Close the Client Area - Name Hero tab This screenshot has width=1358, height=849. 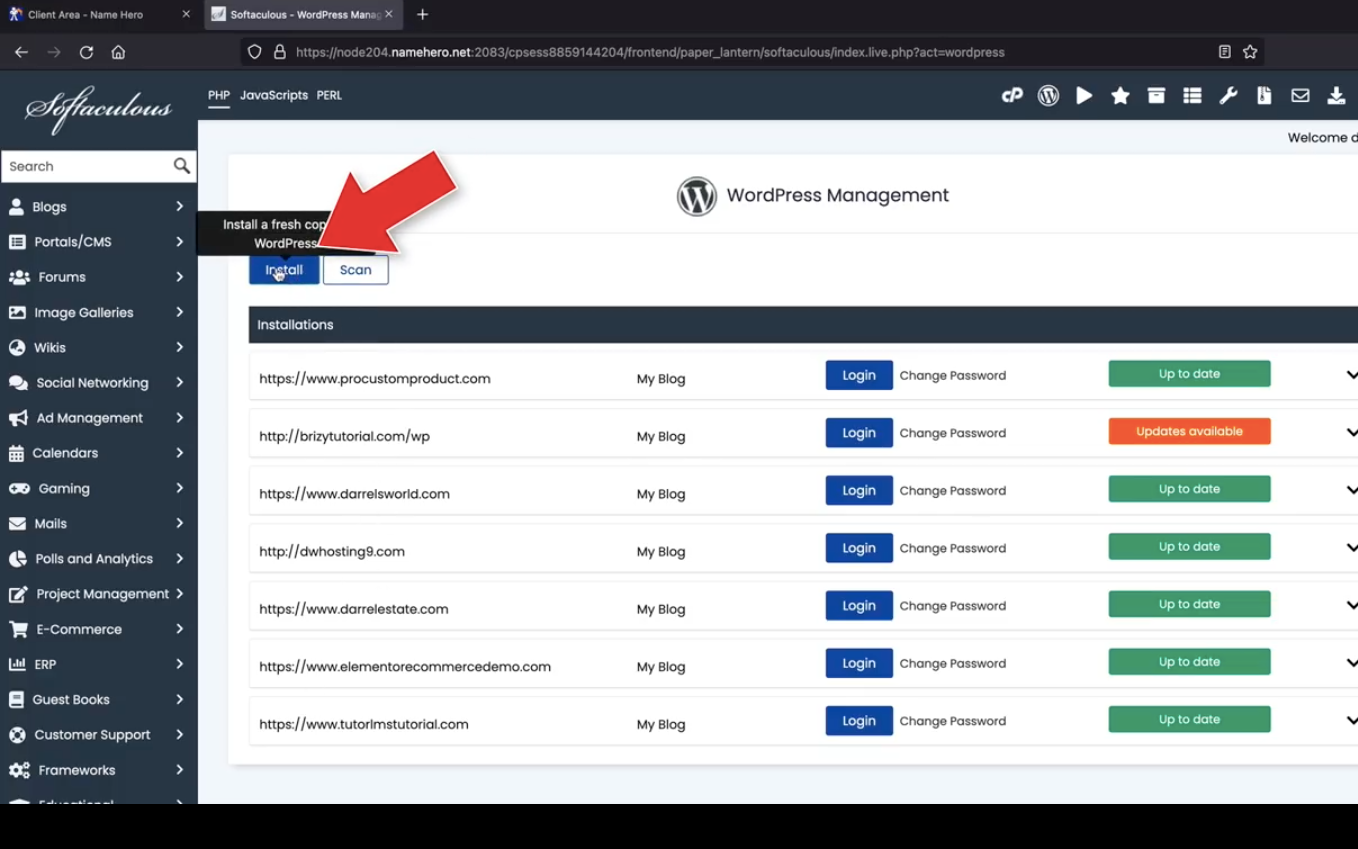point(185,15)
